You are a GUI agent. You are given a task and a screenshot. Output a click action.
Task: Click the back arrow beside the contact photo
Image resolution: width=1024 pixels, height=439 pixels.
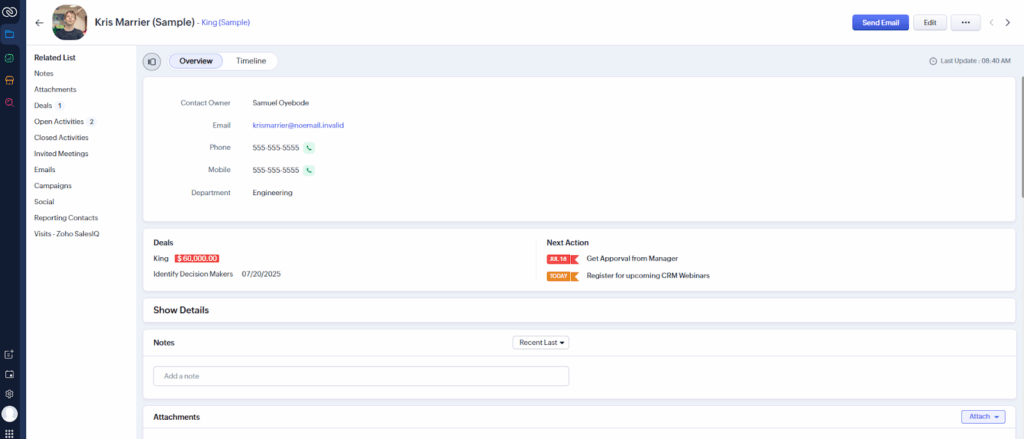[x=39, y=22]
